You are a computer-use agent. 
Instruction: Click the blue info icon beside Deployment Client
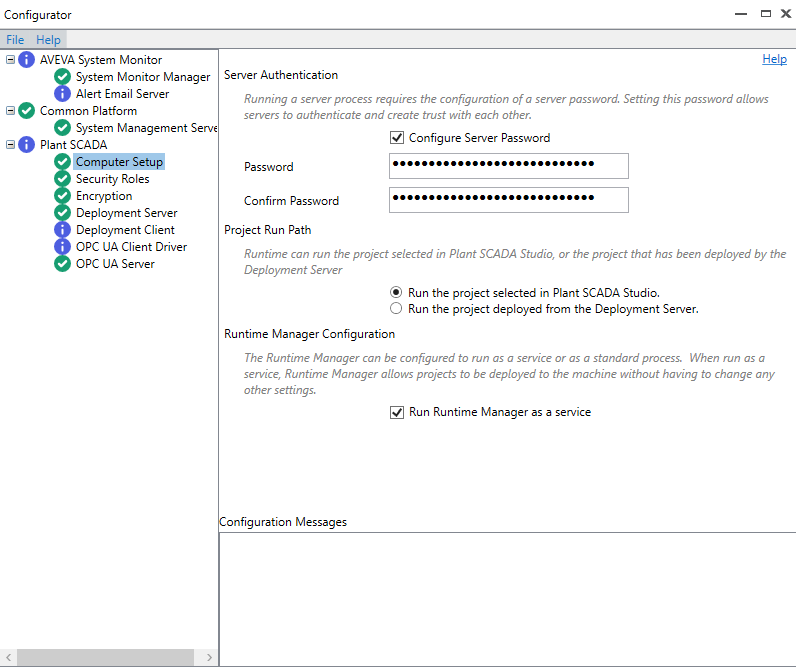pyautogui.click(x=63, y=230)
